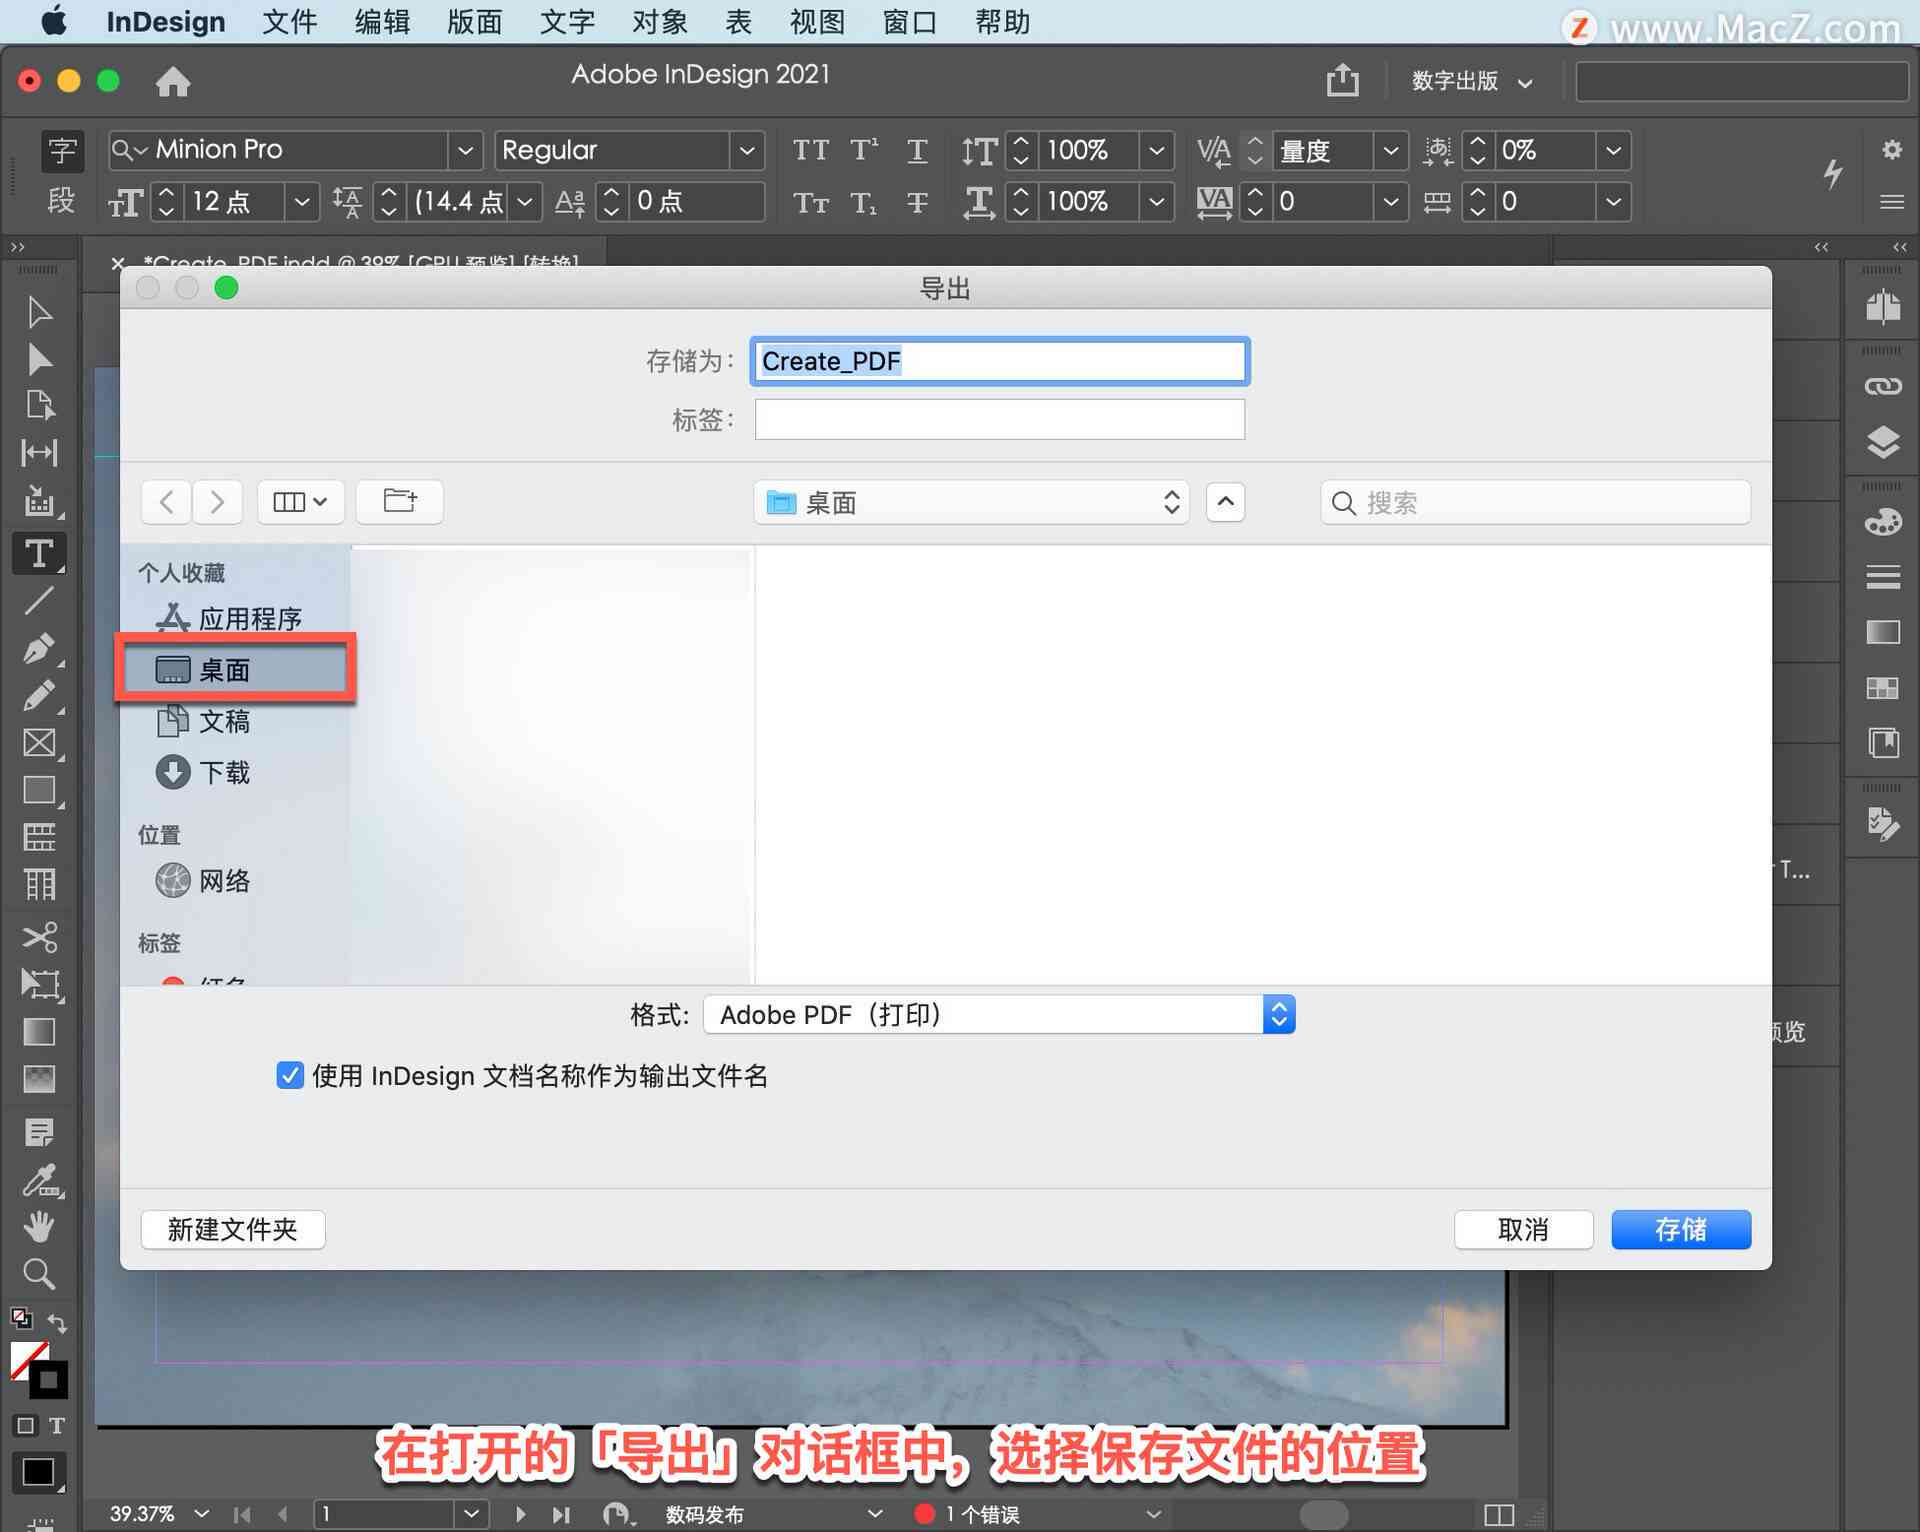
Task: Open the 12 pt font size dropdown
Action: tap(302, 202)
